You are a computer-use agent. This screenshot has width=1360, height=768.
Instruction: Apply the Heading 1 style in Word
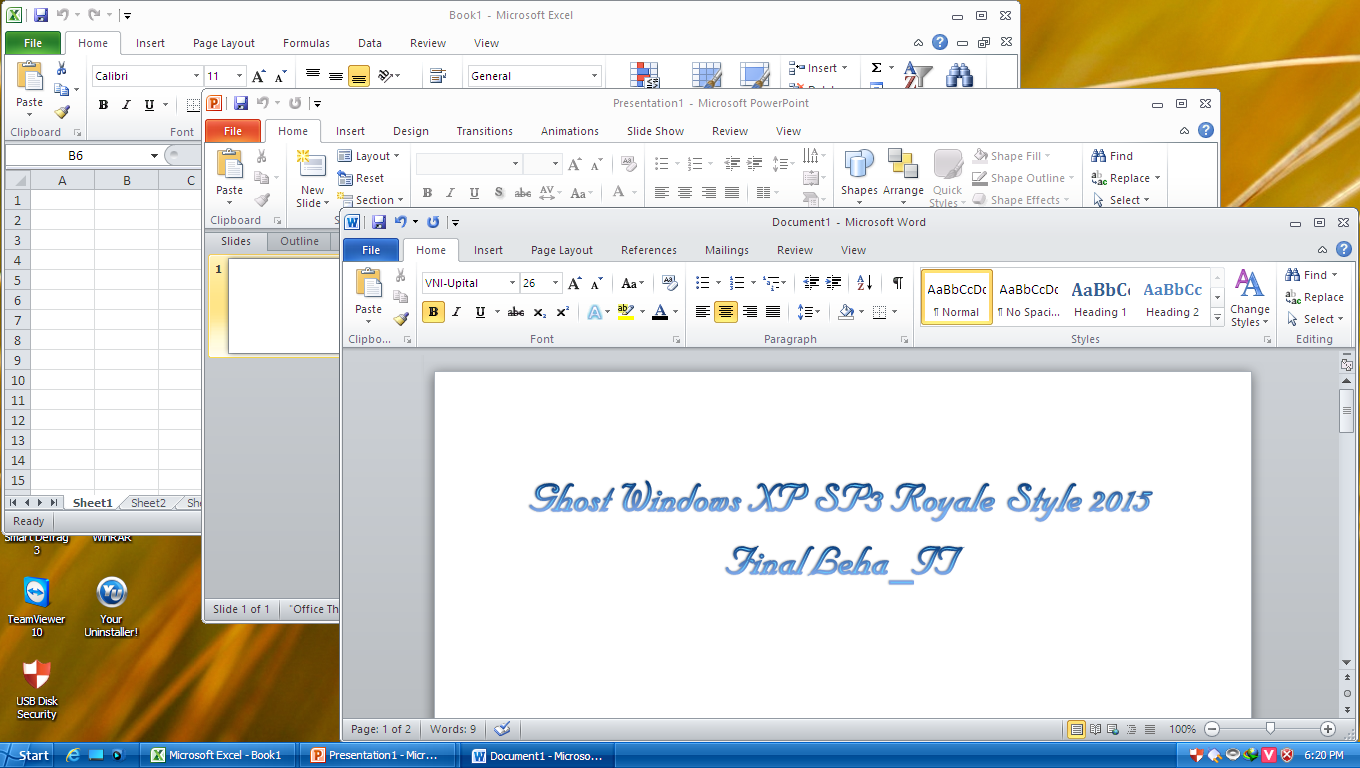pyautogui.click(x=1101, y=298)
